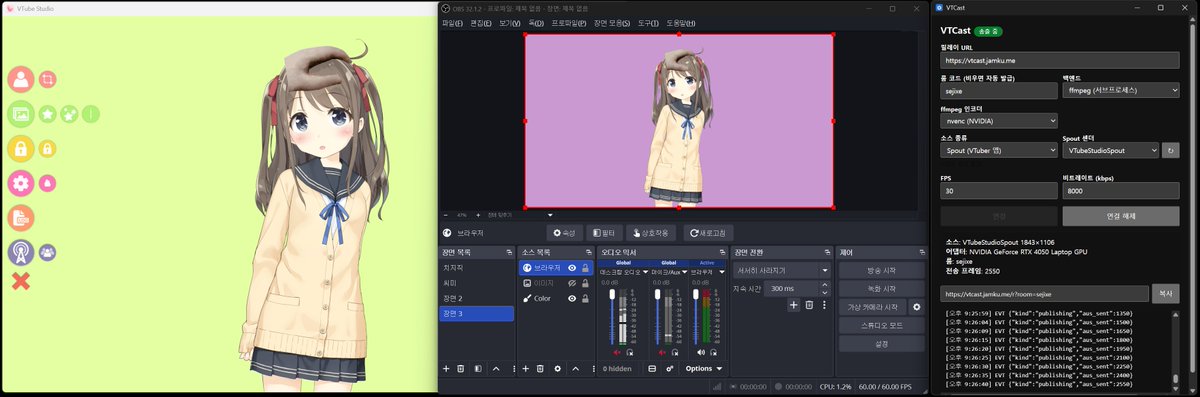The height and width of the screenshot is (397, 1200).
Task: Click the large yellow lock icon in VTube Studio
Action: tap(21, 149)
